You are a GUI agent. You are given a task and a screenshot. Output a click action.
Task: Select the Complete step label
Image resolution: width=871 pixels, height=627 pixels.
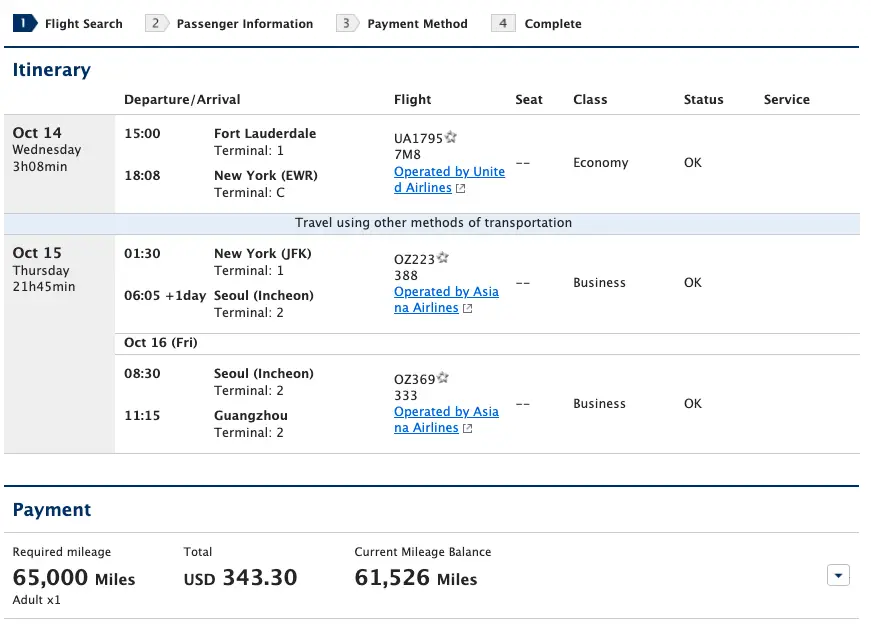pos(552,23)
